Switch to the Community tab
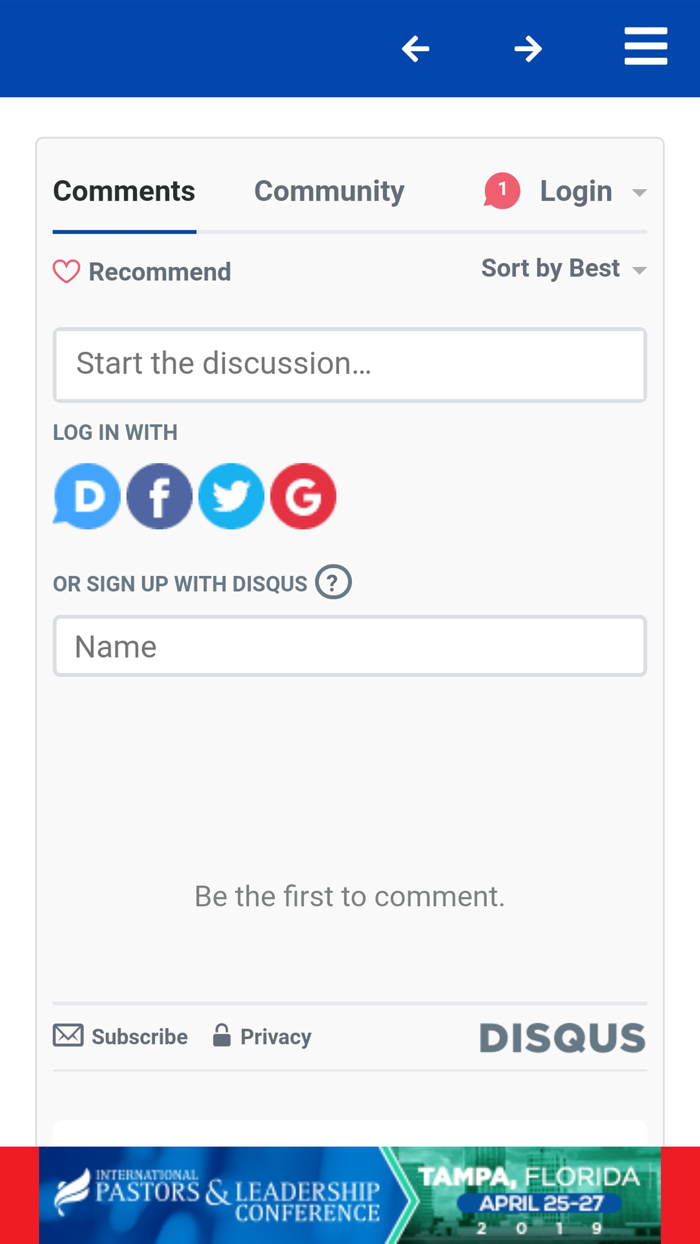 pos(329,191)
